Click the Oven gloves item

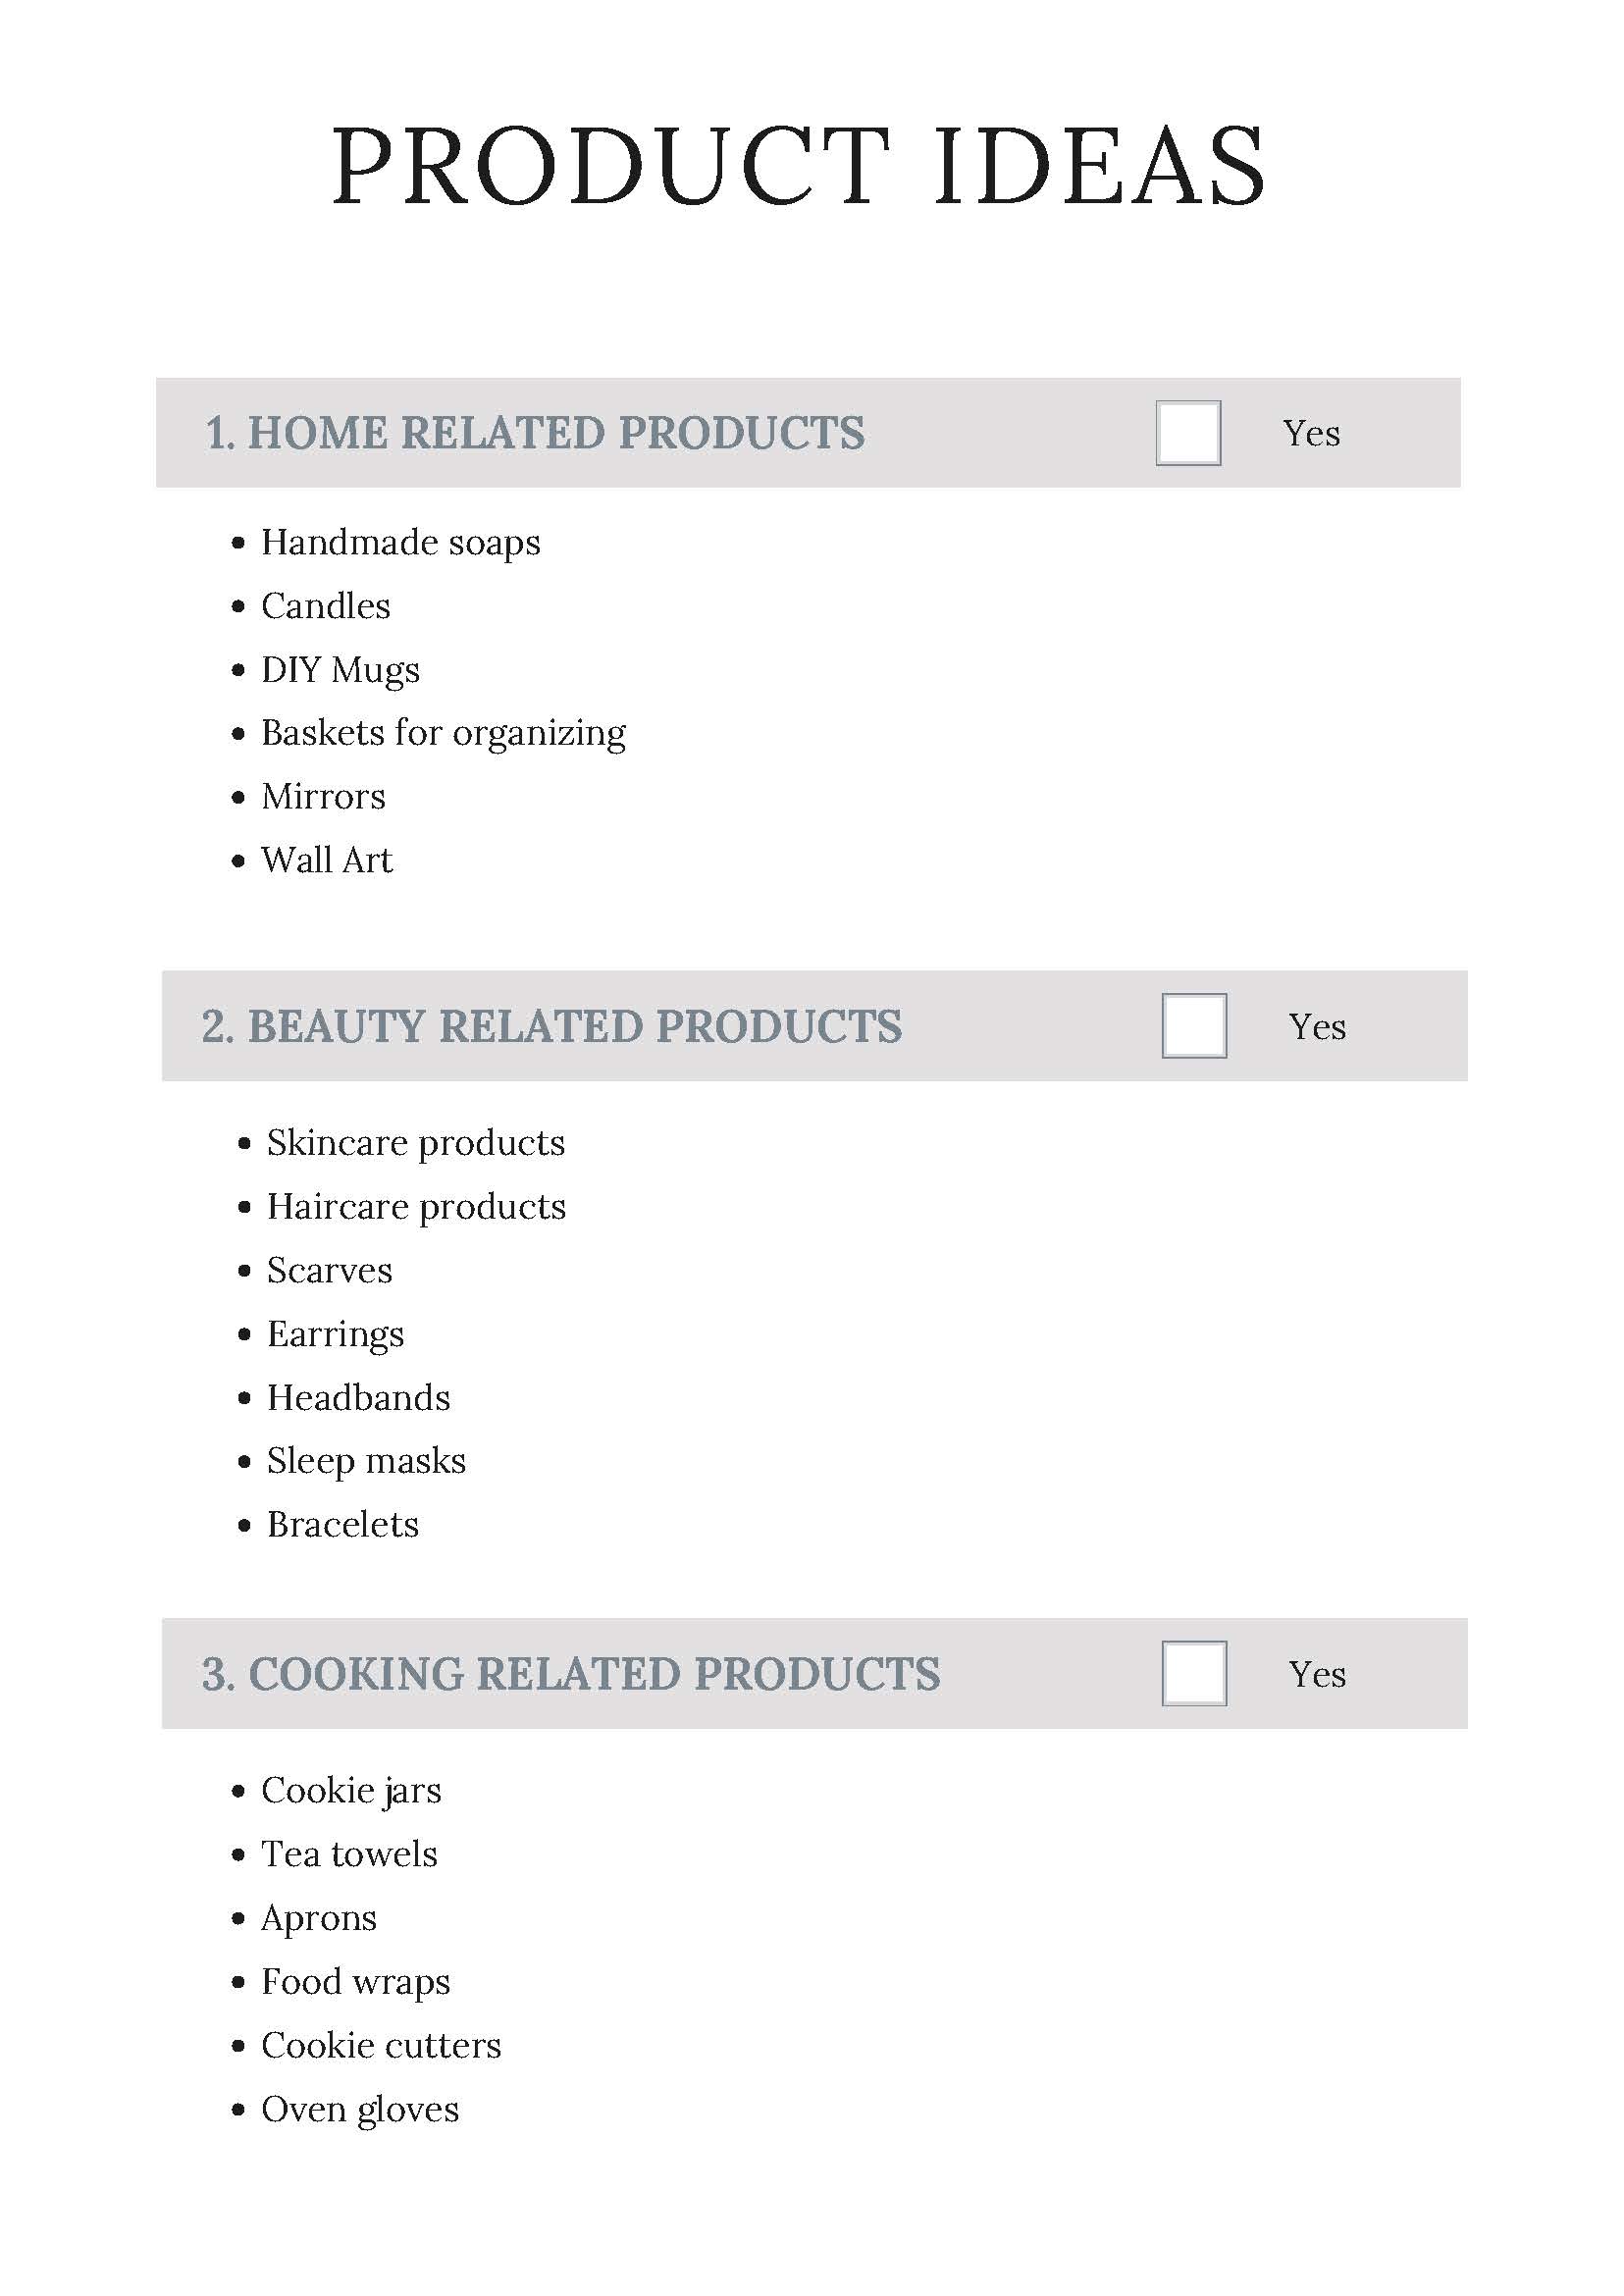(360, 2111)
